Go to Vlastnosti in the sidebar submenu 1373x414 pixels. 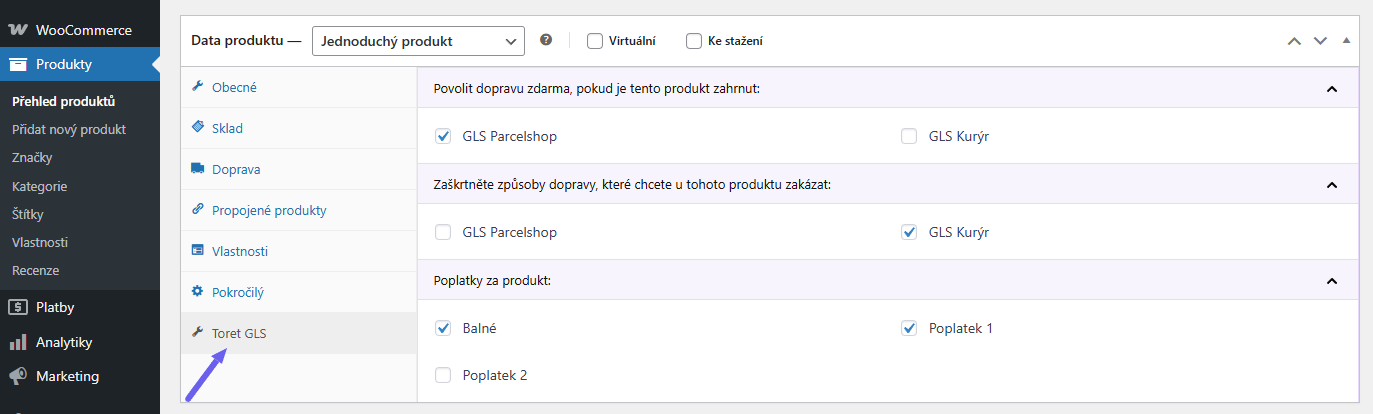tap(40, 242)
